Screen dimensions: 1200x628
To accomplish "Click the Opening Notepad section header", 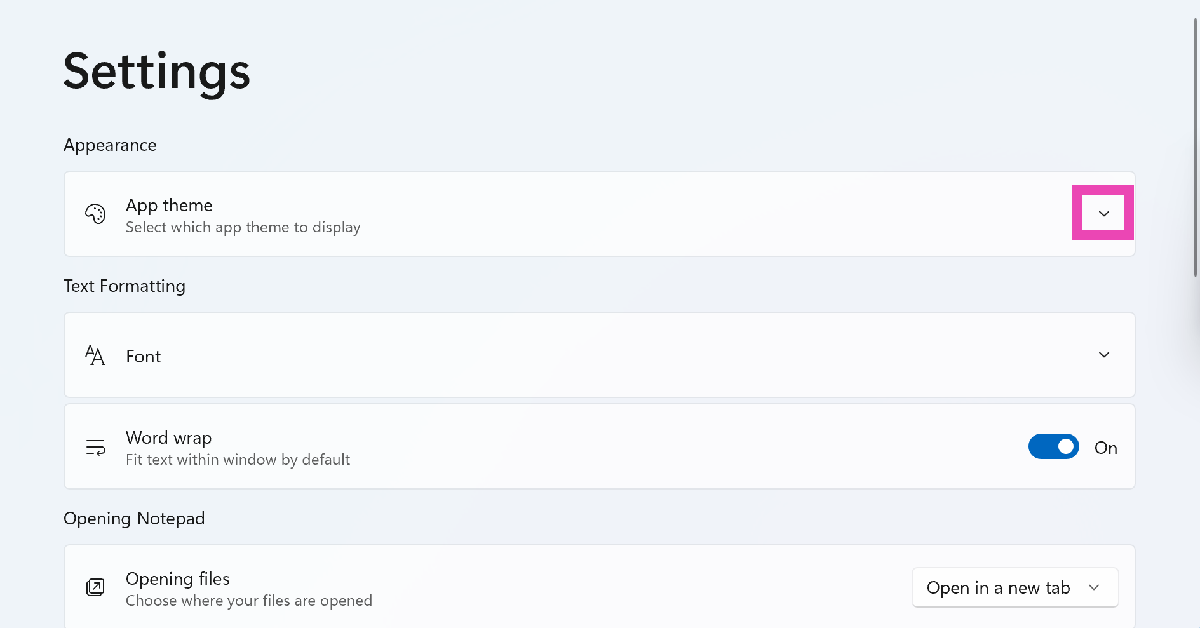I will click(x=134, y=518).
